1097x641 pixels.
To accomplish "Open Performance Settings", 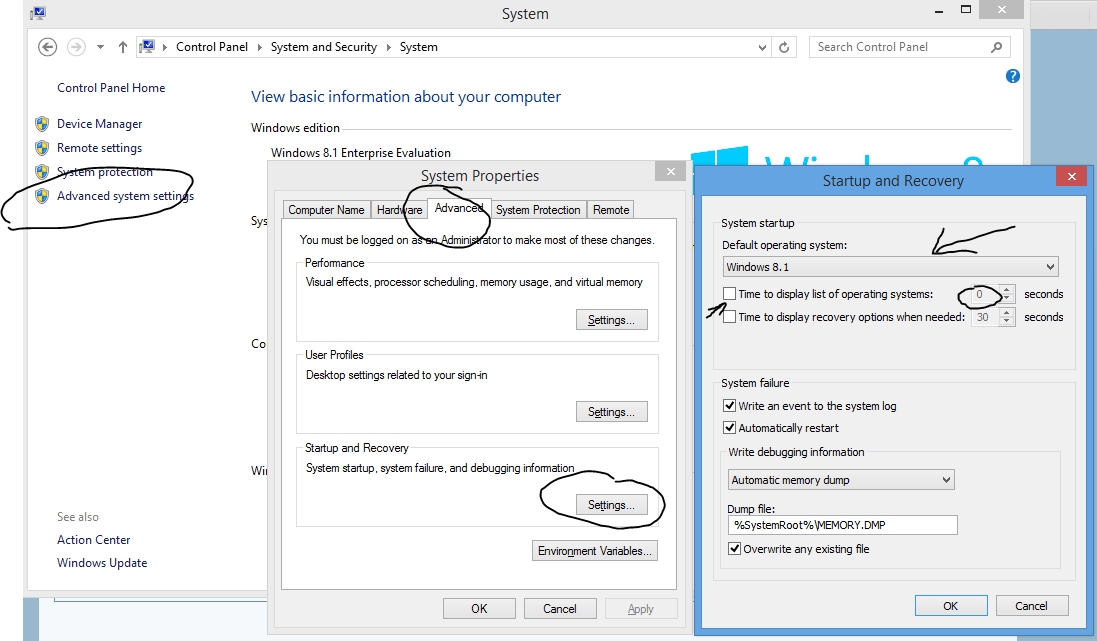I will click(x=611, y=320).
